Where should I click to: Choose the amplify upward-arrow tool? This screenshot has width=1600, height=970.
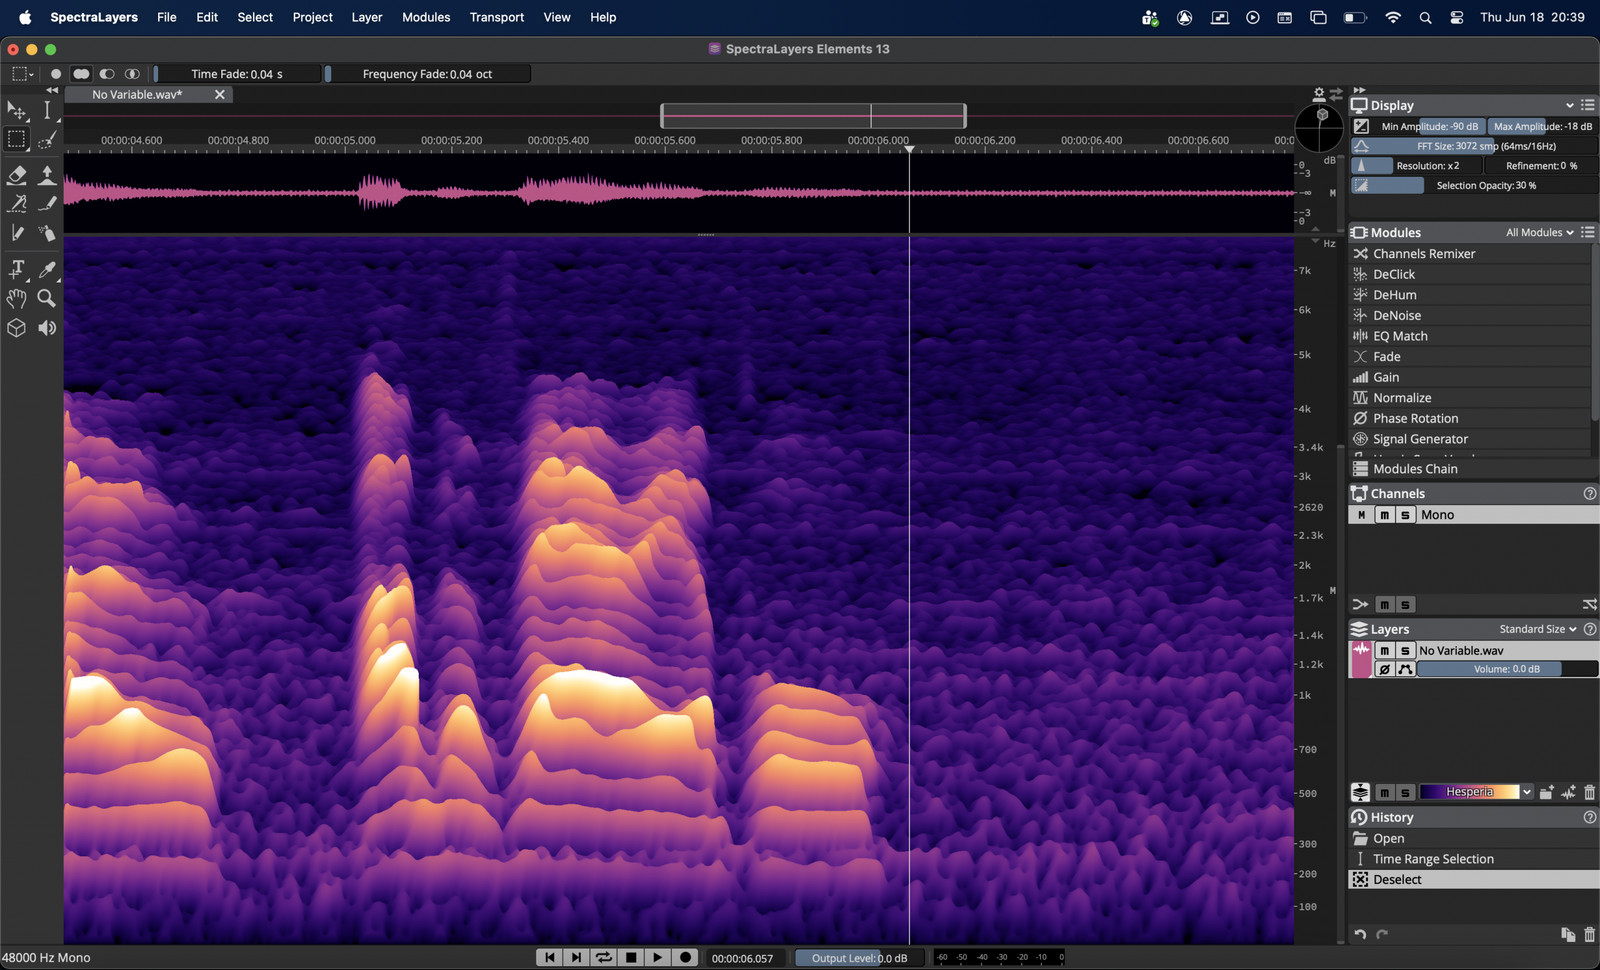tap(47, 175)
